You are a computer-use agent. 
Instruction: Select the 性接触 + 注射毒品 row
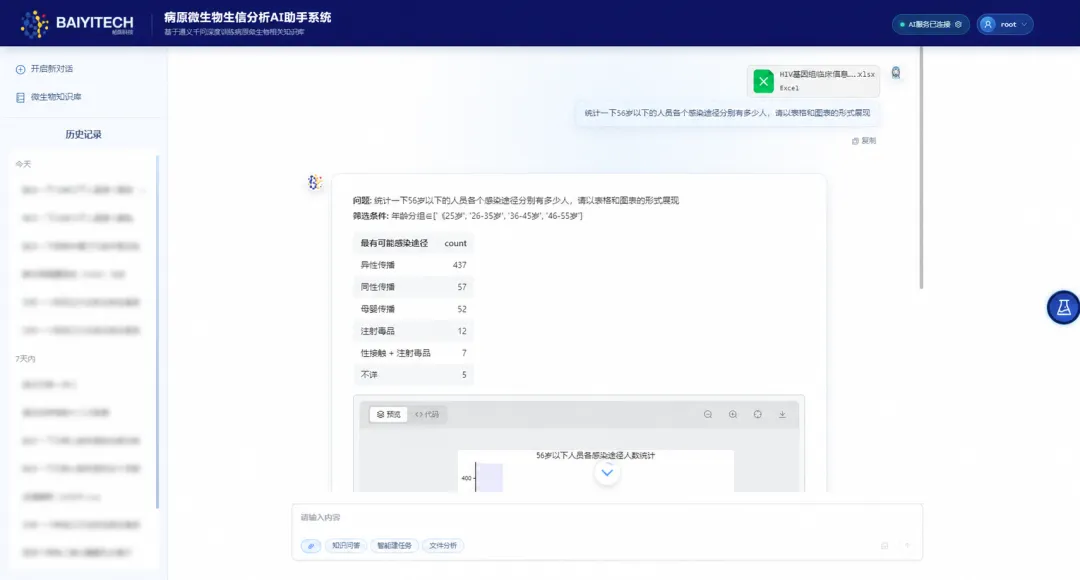[x=413, y=353]
